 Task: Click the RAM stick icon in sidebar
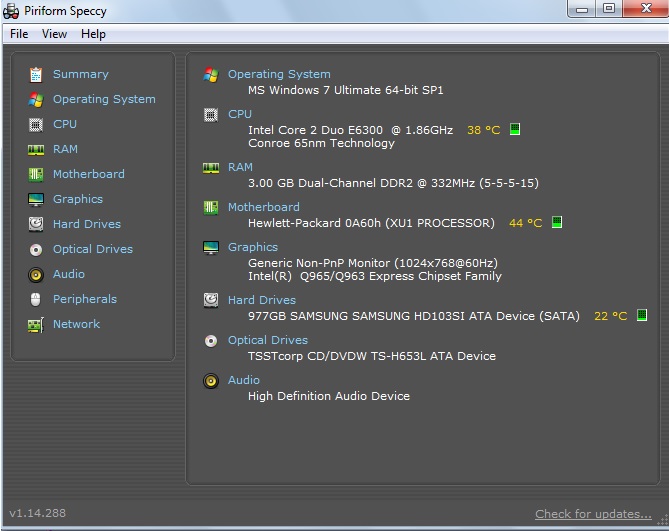[x=36, y=150]
